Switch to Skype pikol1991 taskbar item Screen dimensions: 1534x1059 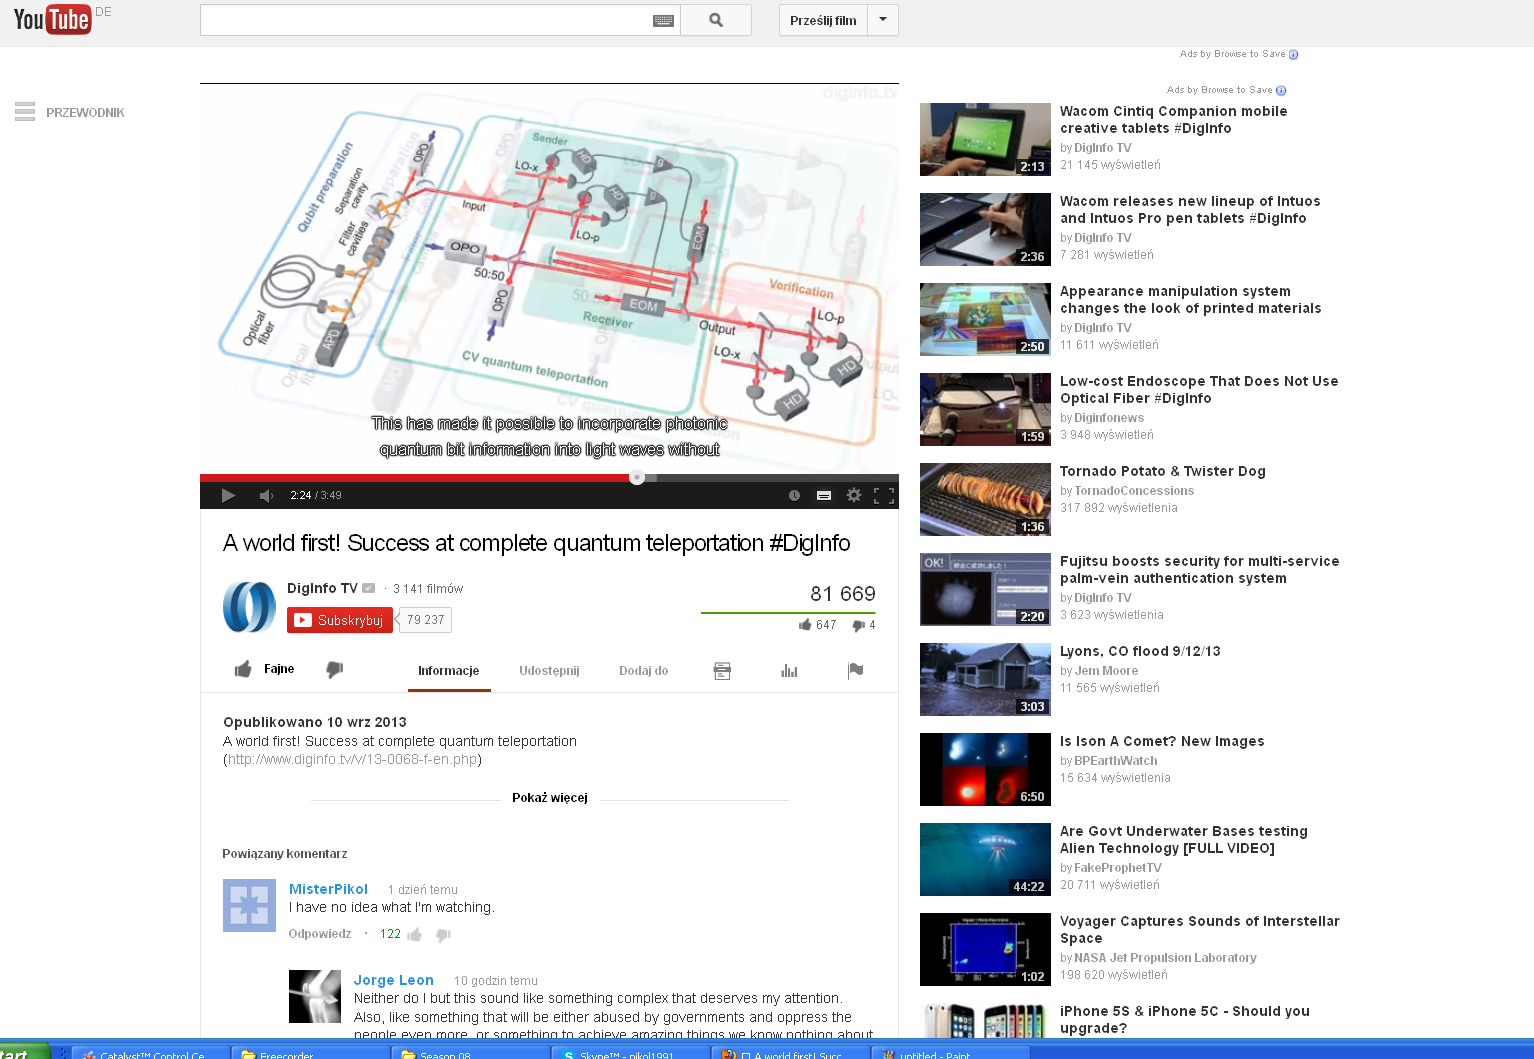630,1053
